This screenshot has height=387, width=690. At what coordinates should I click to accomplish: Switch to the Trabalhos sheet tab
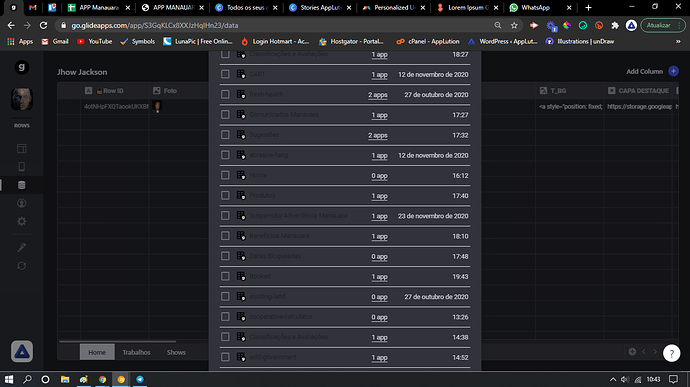click(136, 352)
